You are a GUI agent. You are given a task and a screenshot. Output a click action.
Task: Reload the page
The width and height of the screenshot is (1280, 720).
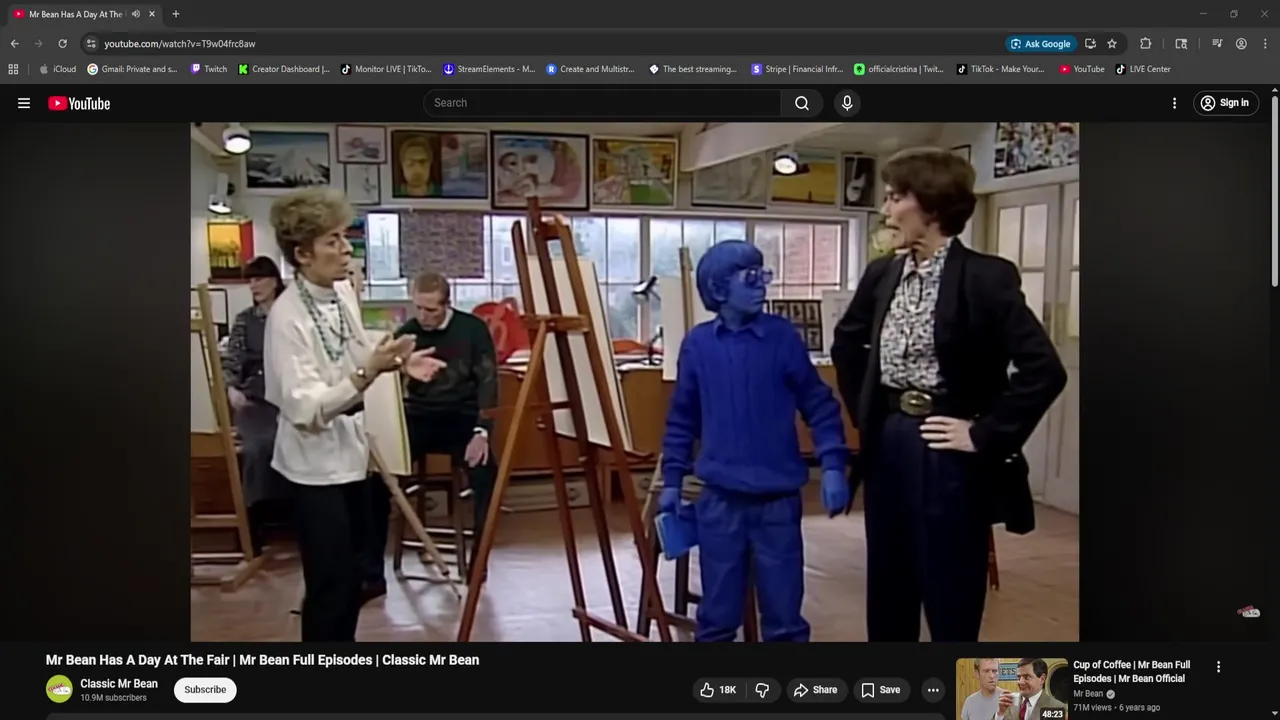[x=62, y=44]
